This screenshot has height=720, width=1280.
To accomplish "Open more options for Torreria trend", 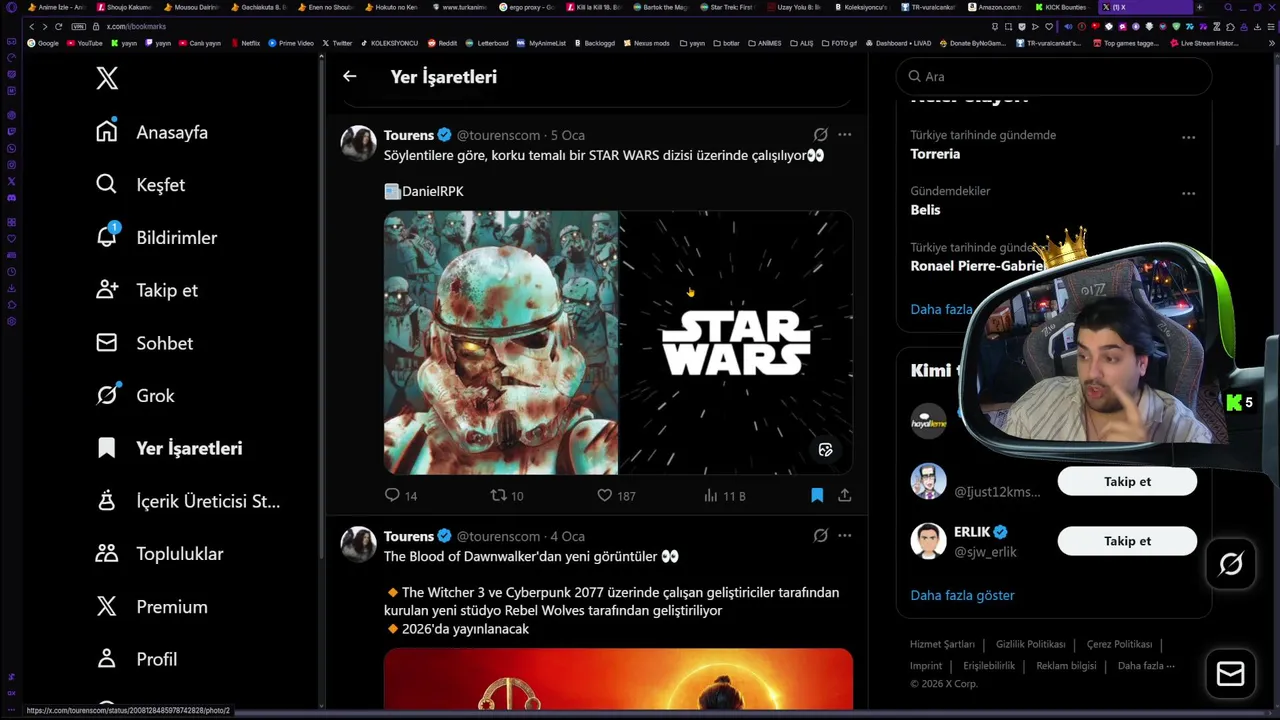I will [x=1188, y=137].
